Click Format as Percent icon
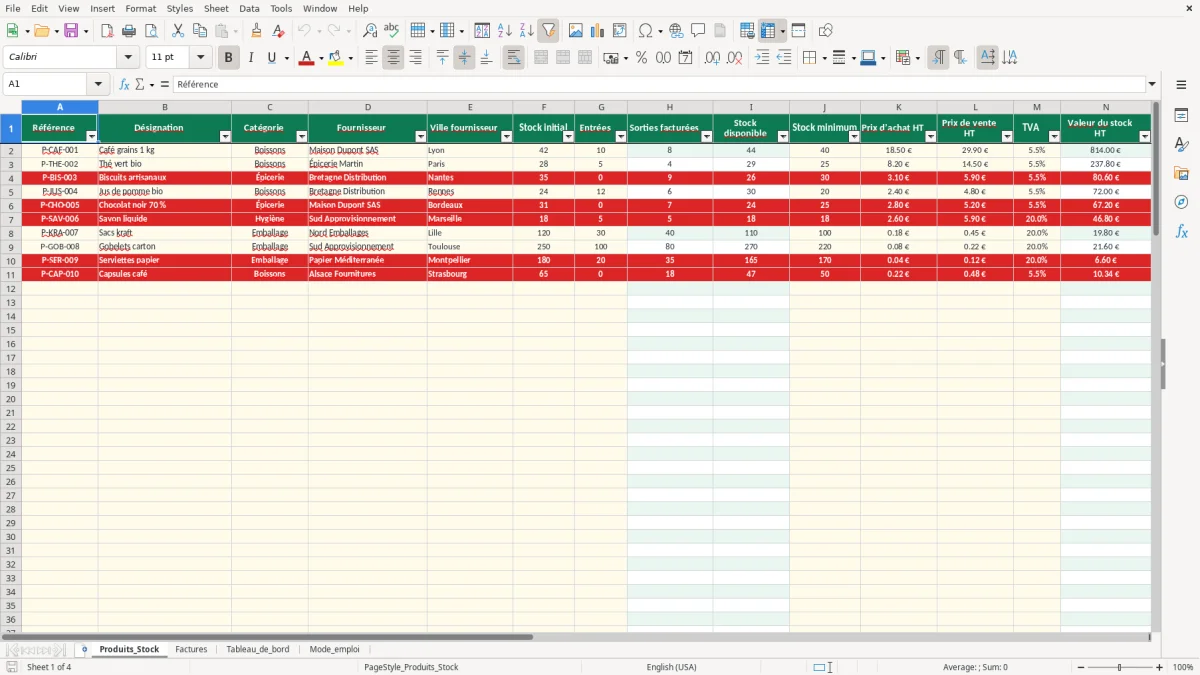This screenshot has height=675, width=1200. tap(641, 58)
